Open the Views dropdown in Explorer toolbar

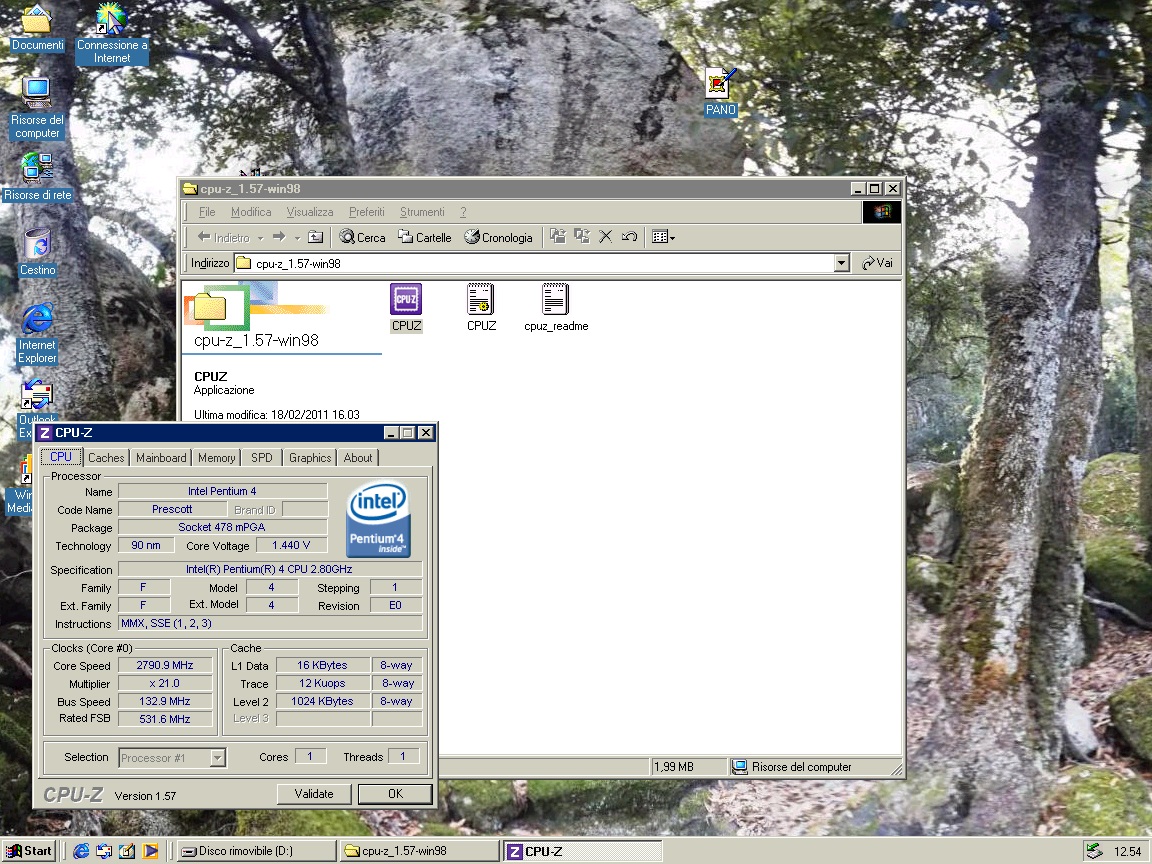click(x=663, y=237)
